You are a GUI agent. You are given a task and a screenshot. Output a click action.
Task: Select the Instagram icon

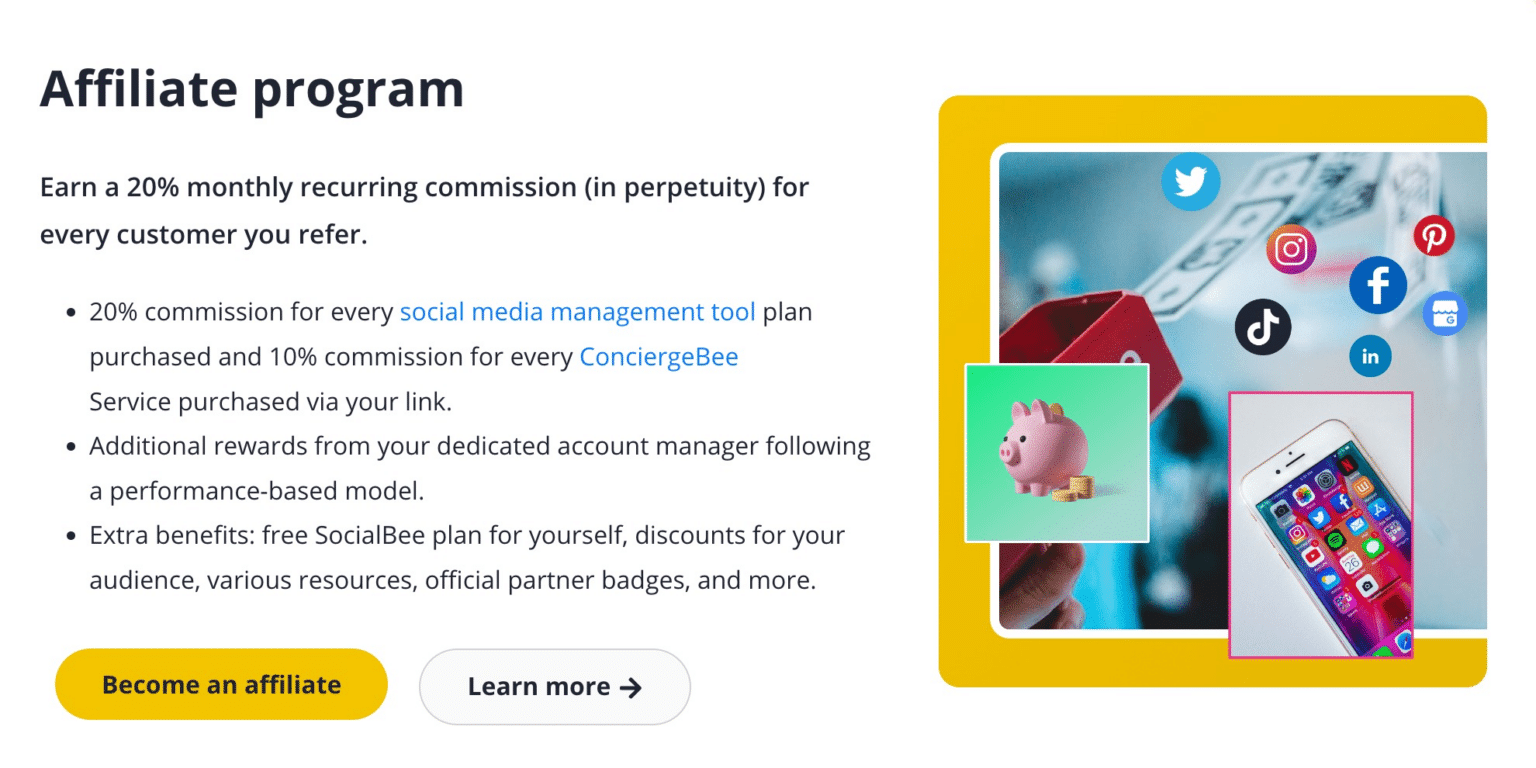tap(1291, 248)
